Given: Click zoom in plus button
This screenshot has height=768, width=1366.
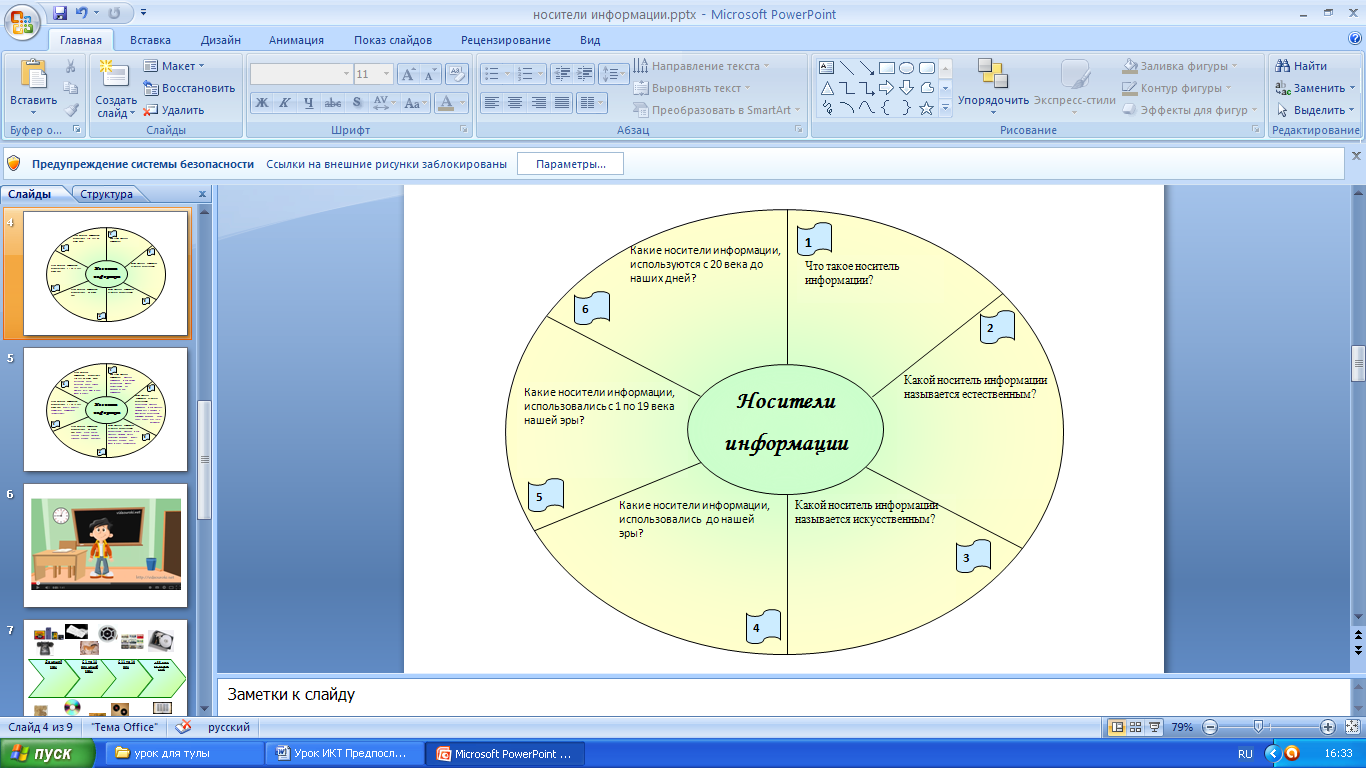Looking at the screenshot, I should [1328, 727].
